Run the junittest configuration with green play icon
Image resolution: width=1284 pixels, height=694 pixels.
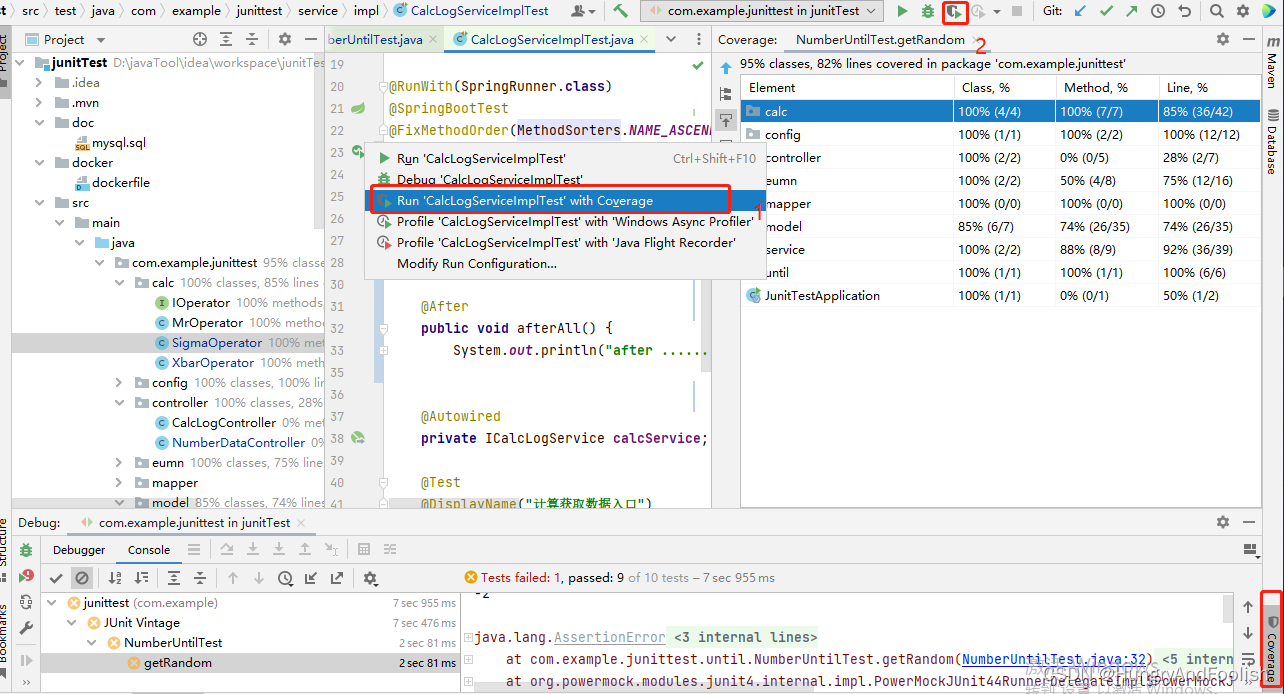(x=902, y=11)
